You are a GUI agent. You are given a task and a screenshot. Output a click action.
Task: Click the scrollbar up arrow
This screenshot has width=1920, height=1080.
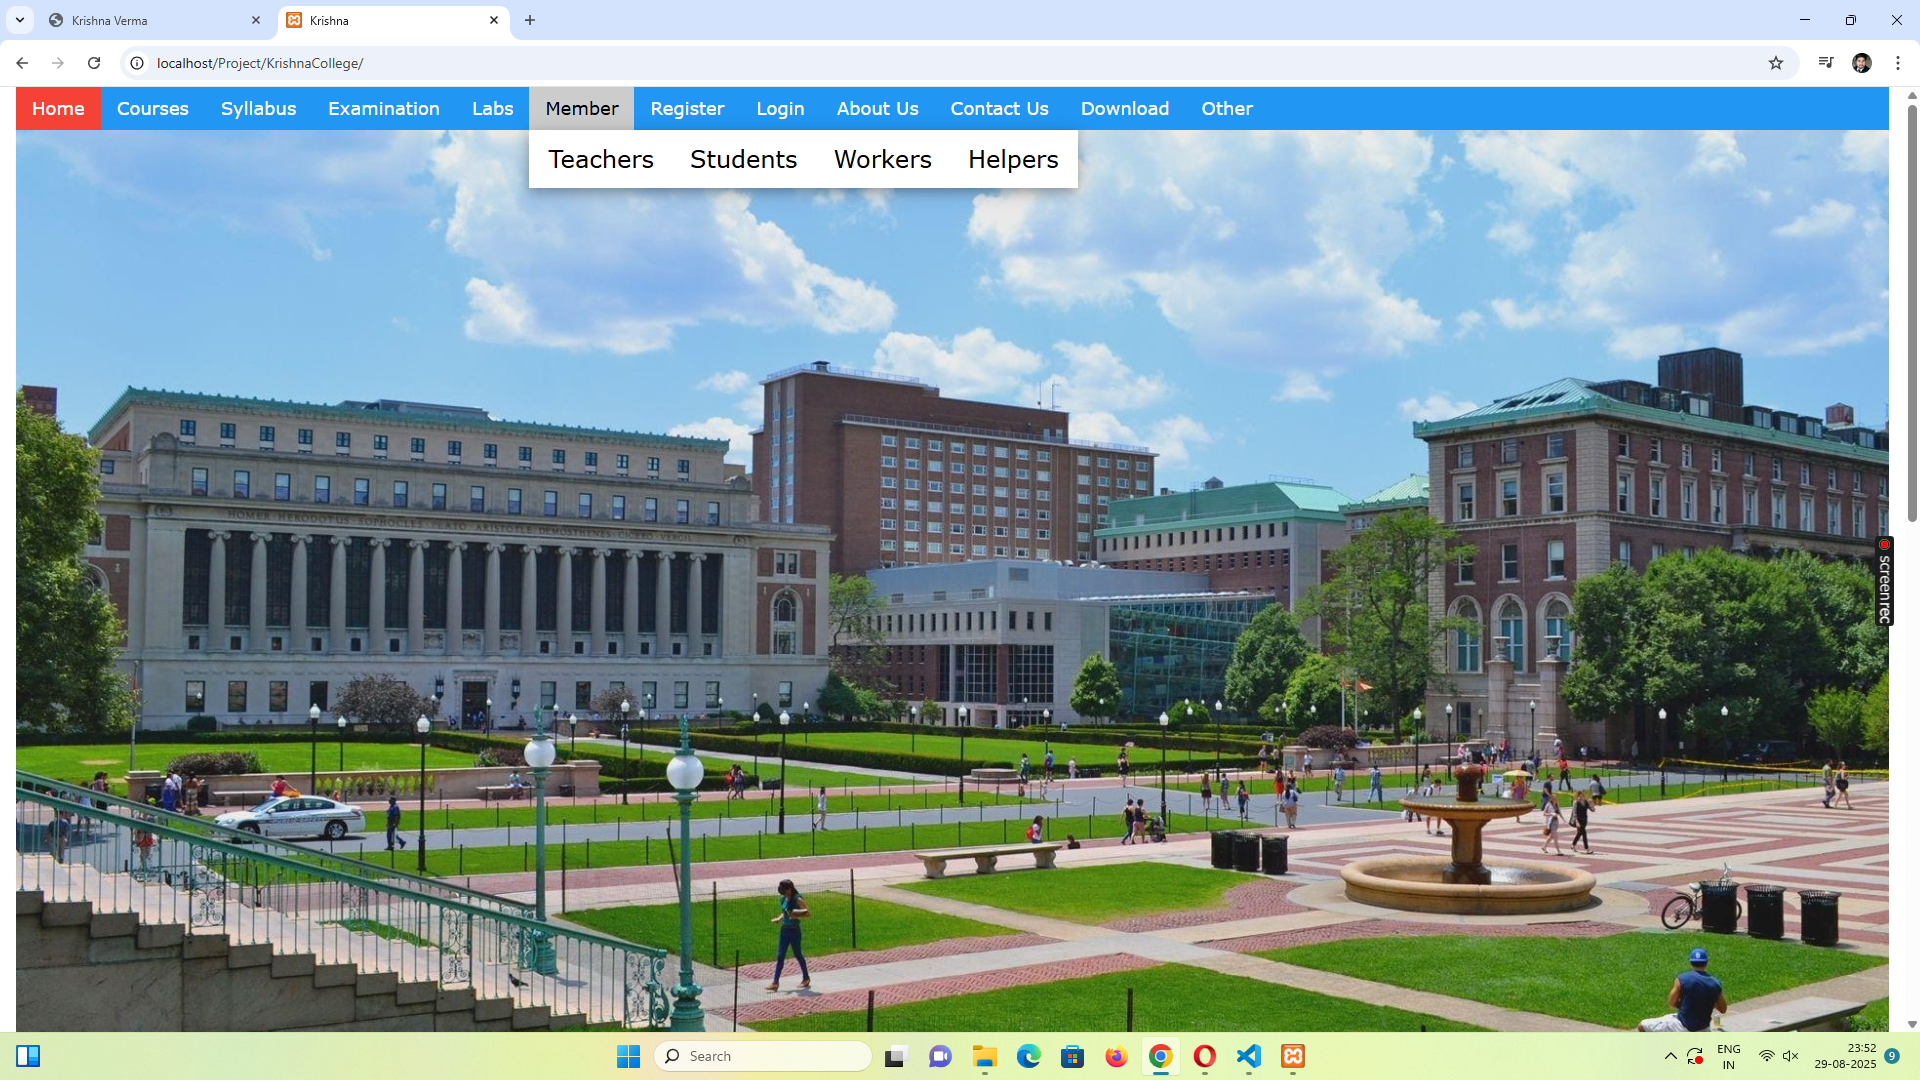tap(1912, 95)
